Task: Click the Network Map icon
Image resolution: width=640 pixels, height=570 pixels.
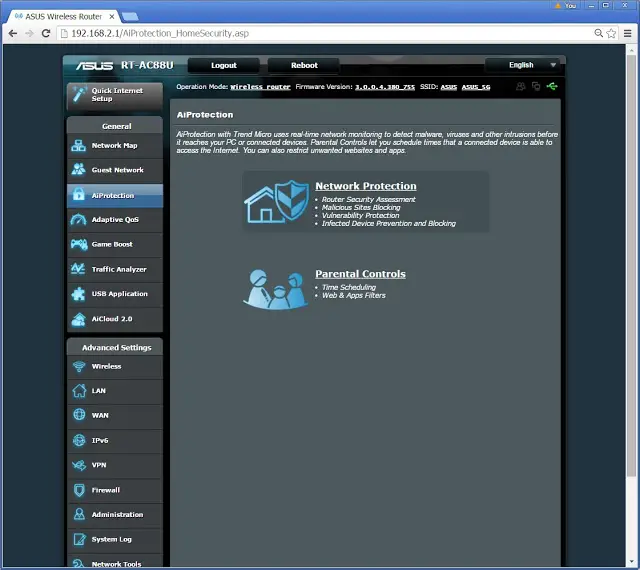Action: coord(78,145)
